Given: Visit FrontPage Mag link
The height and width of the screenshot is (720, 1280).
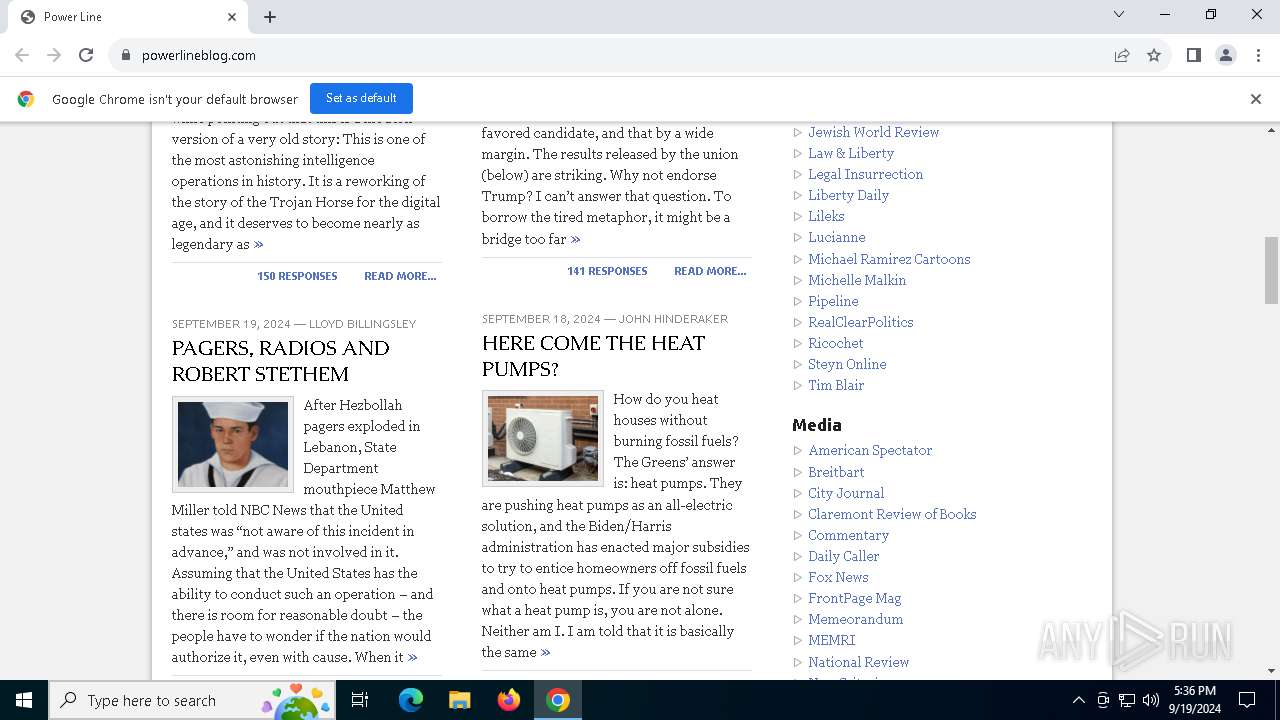Looking at the screenshot, I should tap(855, 598).
